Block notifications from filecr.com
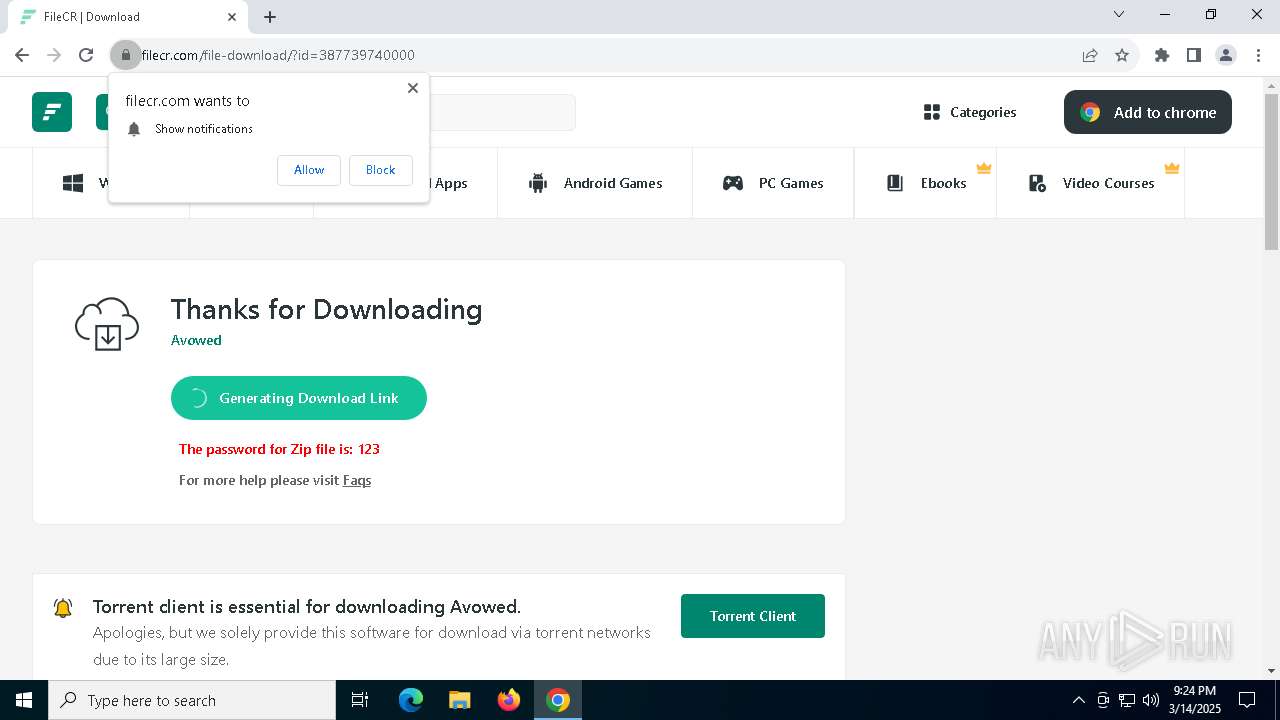Screen dimensions: 1280x720 click(380, 170)
